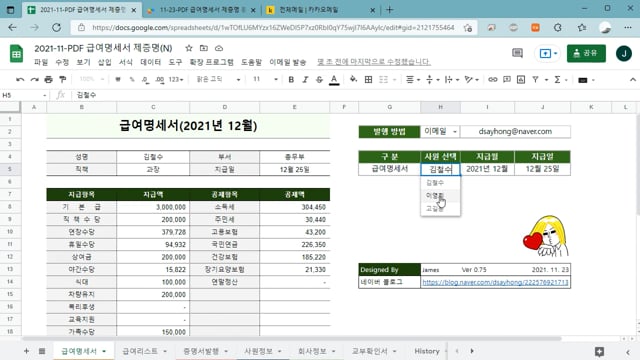The image size is (640, 360).
Task: Add a new sheet with the plus button
Action: [26, 351]
